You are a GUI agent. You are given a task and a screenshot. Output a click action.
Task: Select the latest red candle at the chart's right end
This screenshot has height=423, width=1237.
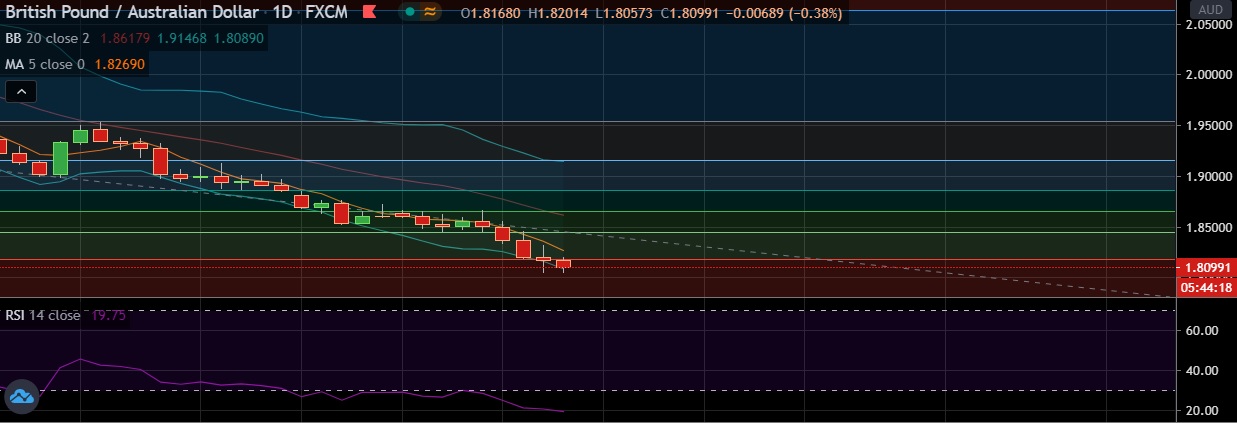tap(563, 264)
